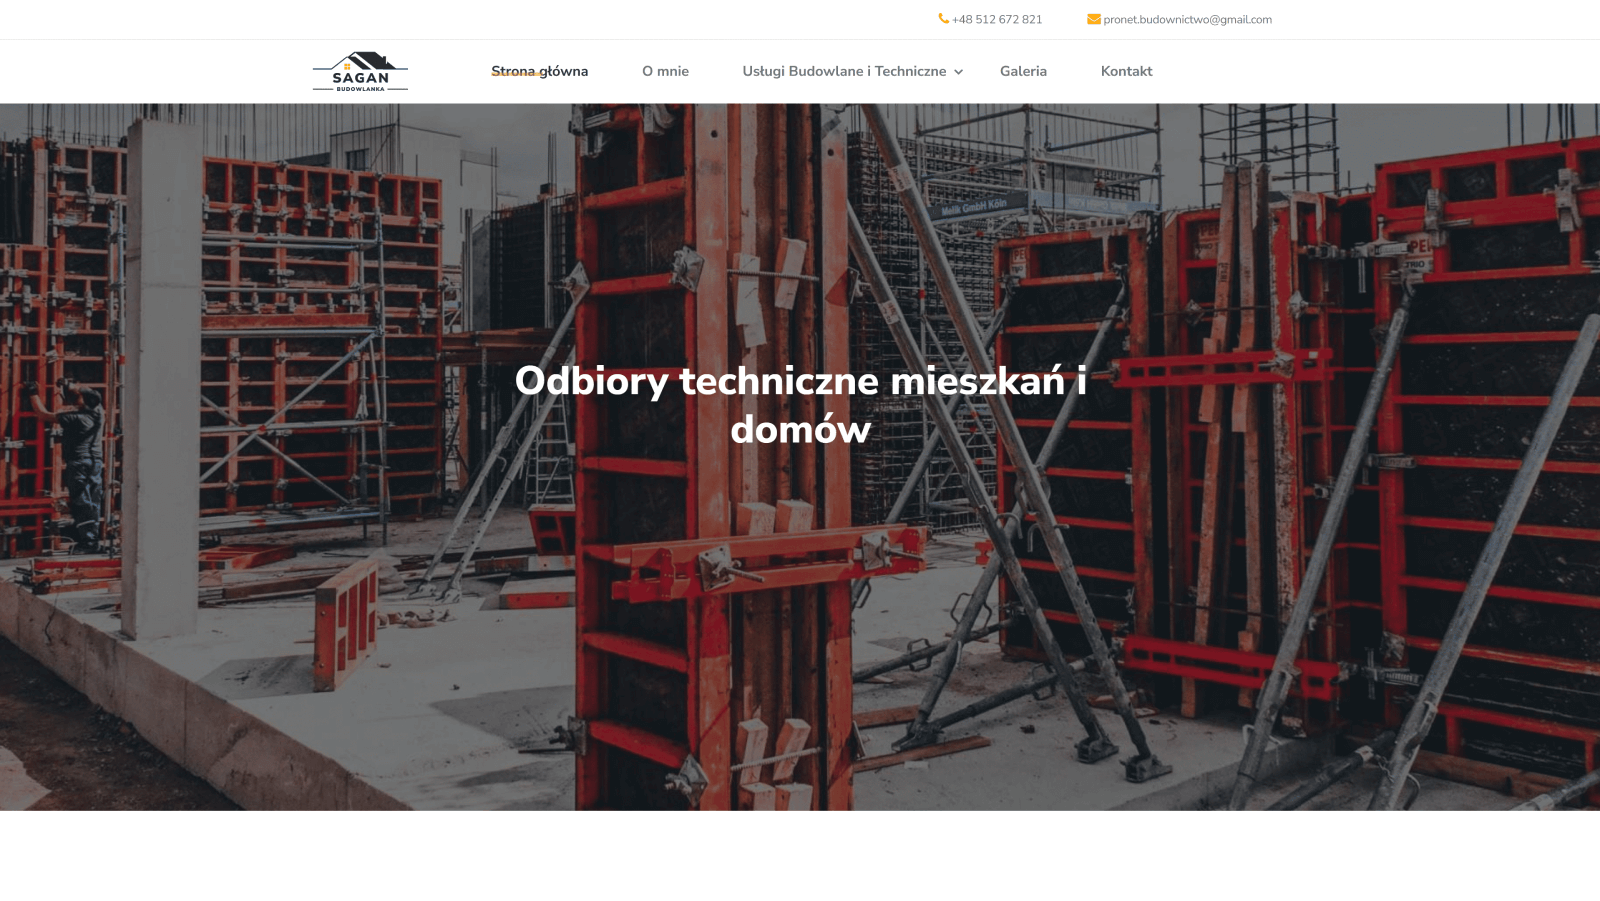Click the orange phone handset icon
Screen dimensions: 1600x901
pos(943,19)
